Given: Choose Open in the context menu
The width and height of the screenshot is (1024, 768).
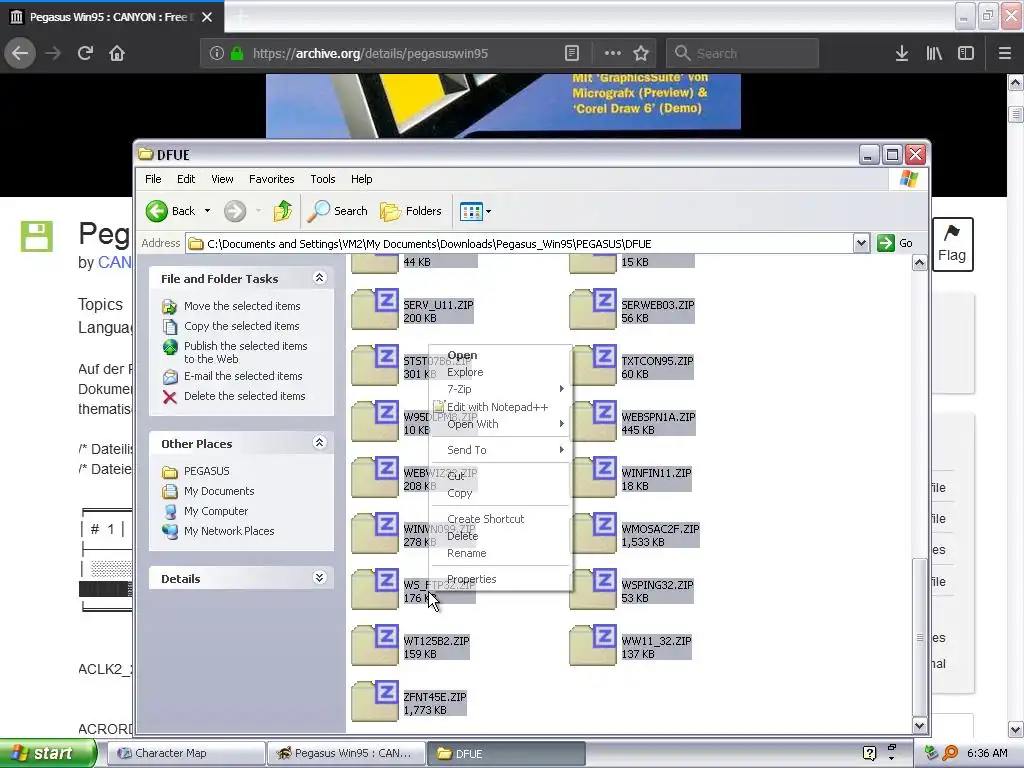Looking at the screenshot, I should click(x=462, y=355).
